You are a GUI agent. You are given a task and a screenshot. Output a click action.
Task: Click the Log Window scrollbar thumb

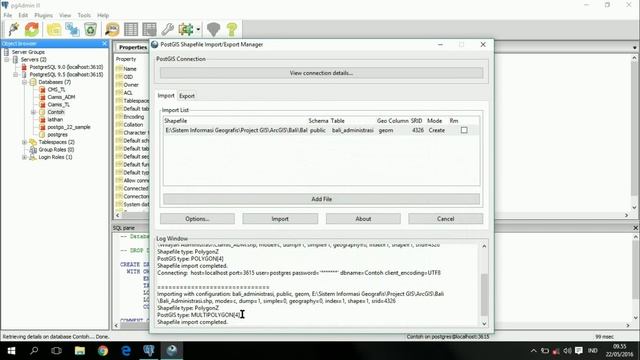pyautogui.click(x=484, y=295)
